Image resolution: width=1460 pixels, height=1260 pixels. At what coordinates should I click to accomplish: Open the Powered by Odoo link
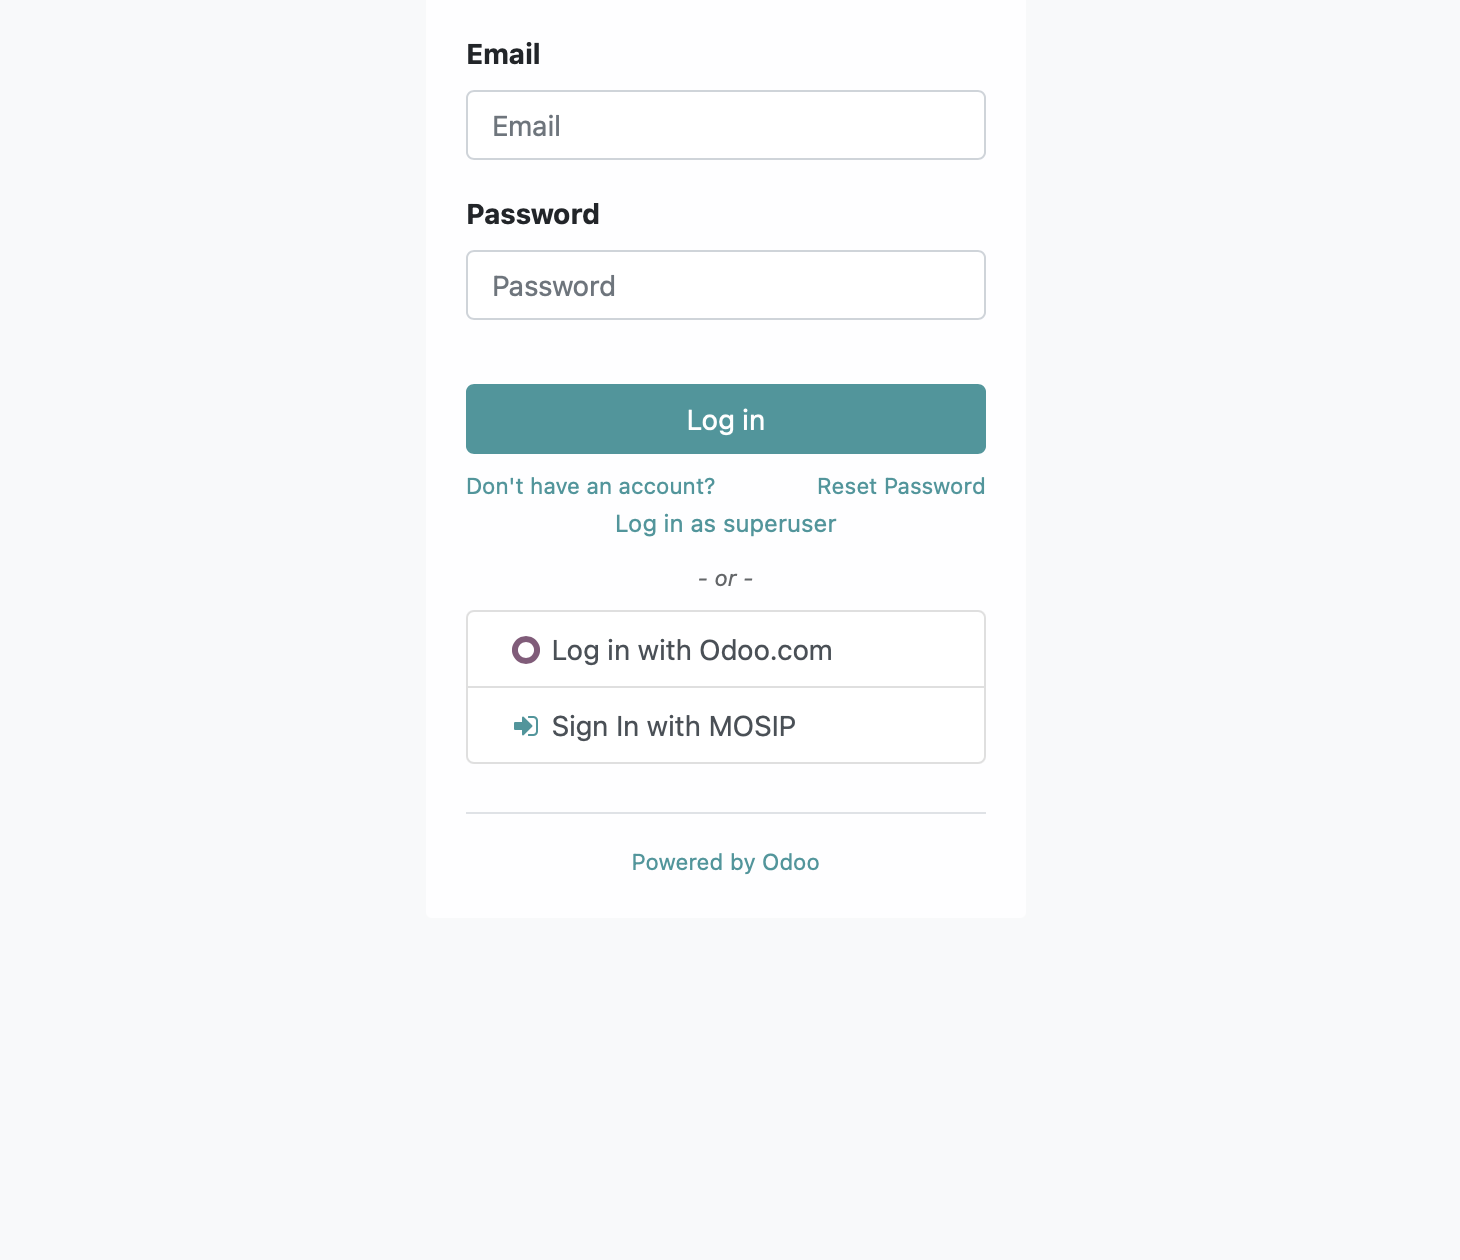(725, 861)
